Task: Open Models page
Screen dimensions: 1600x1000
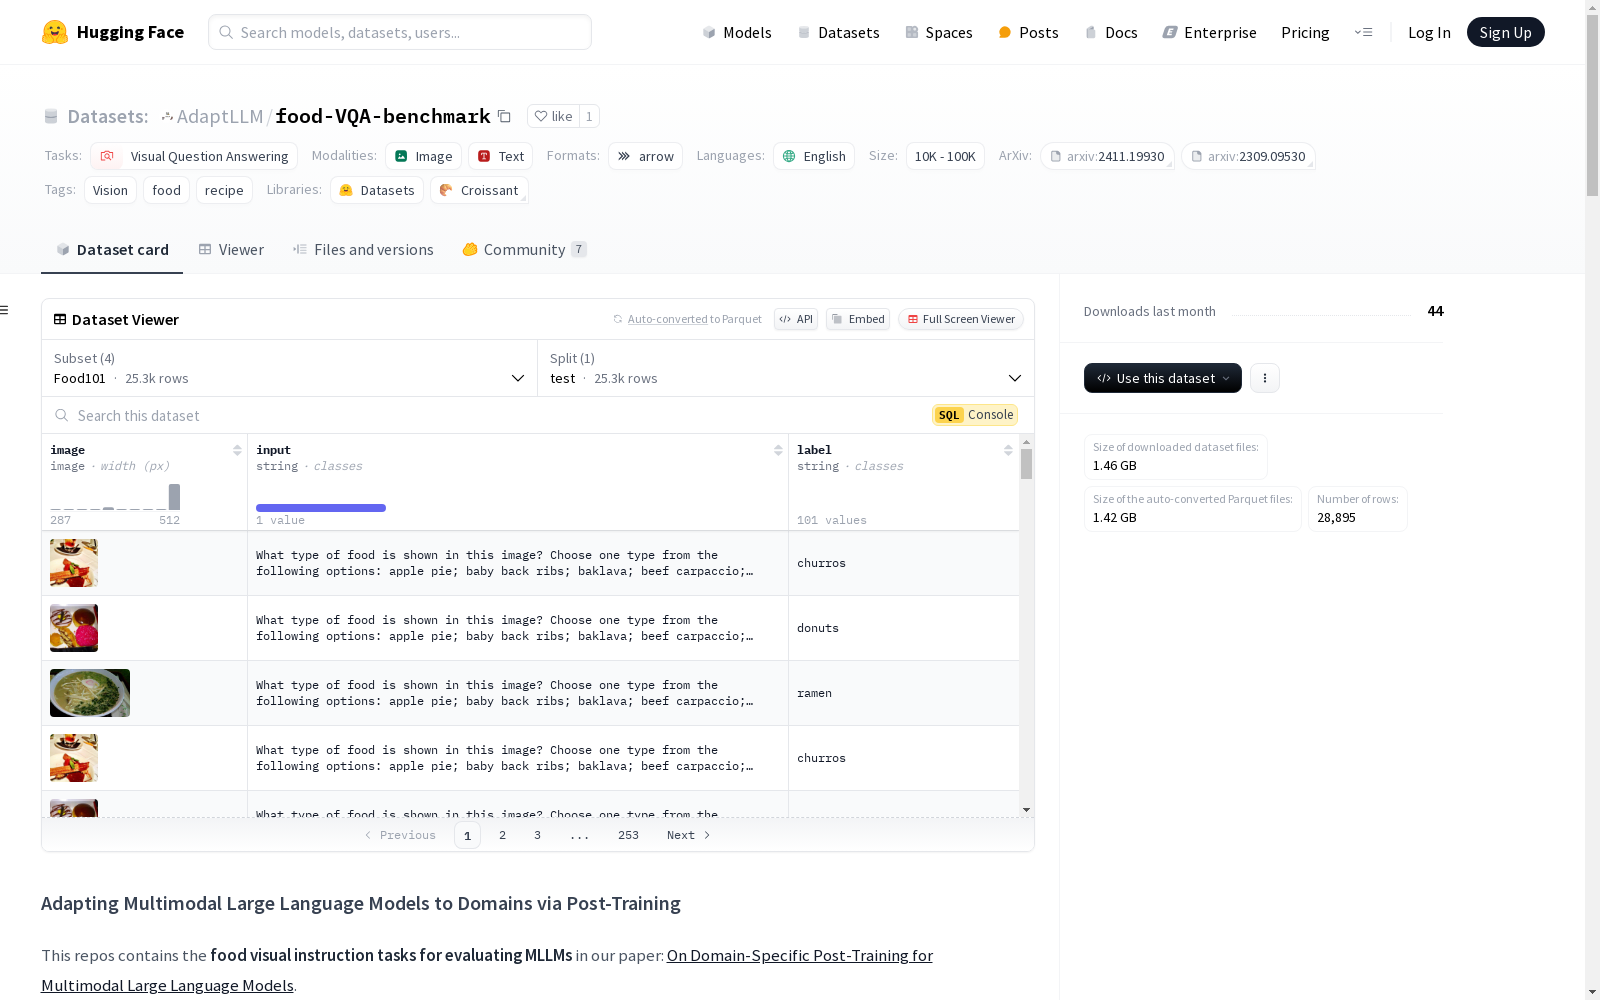Action: point(737,32)
